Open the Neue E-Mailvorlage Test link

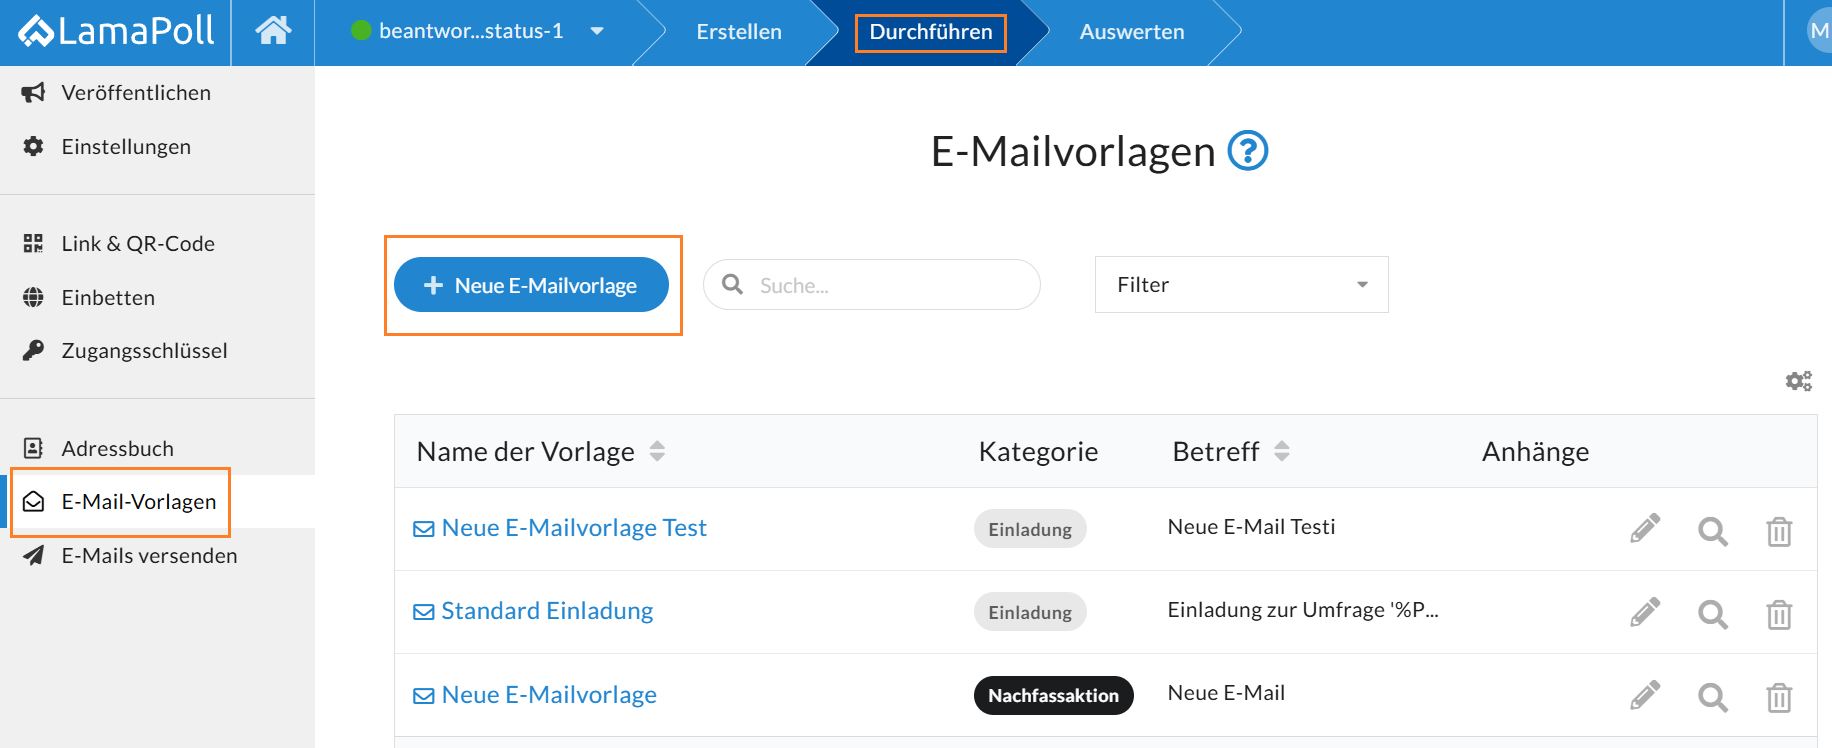574,528
